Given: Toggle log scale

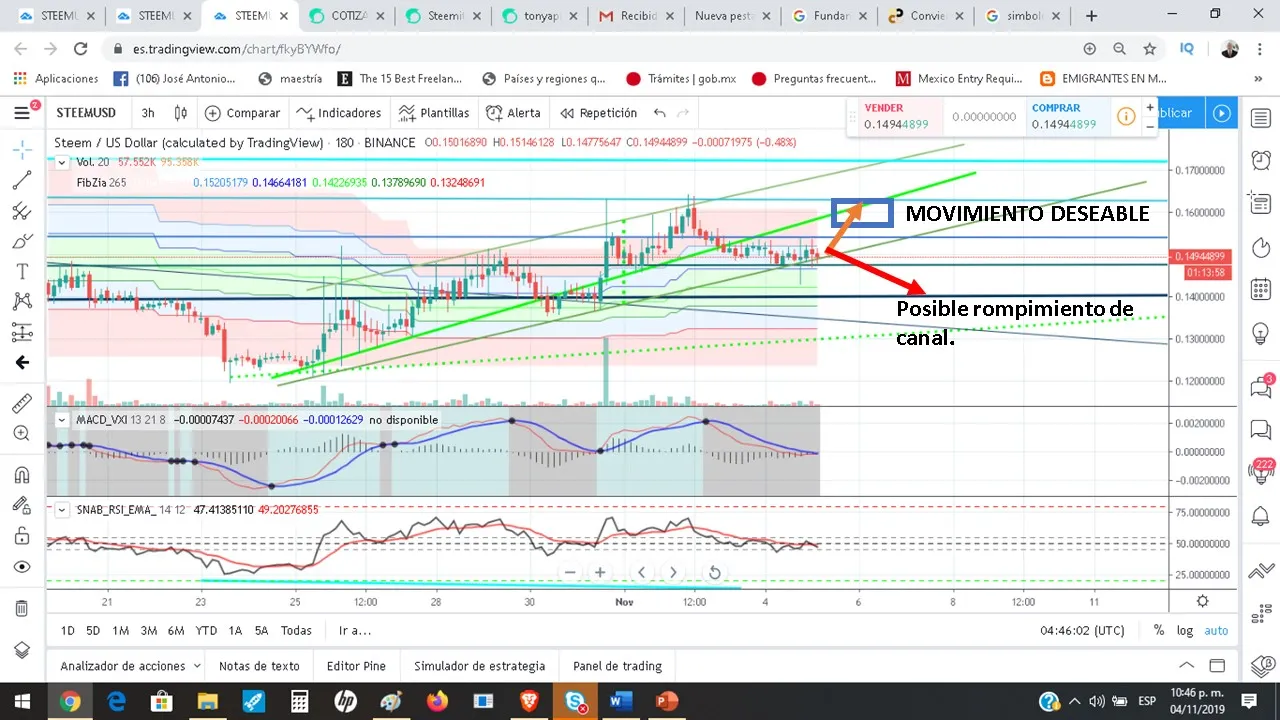Looking at the screenshot, I should tap(1185, 631).
